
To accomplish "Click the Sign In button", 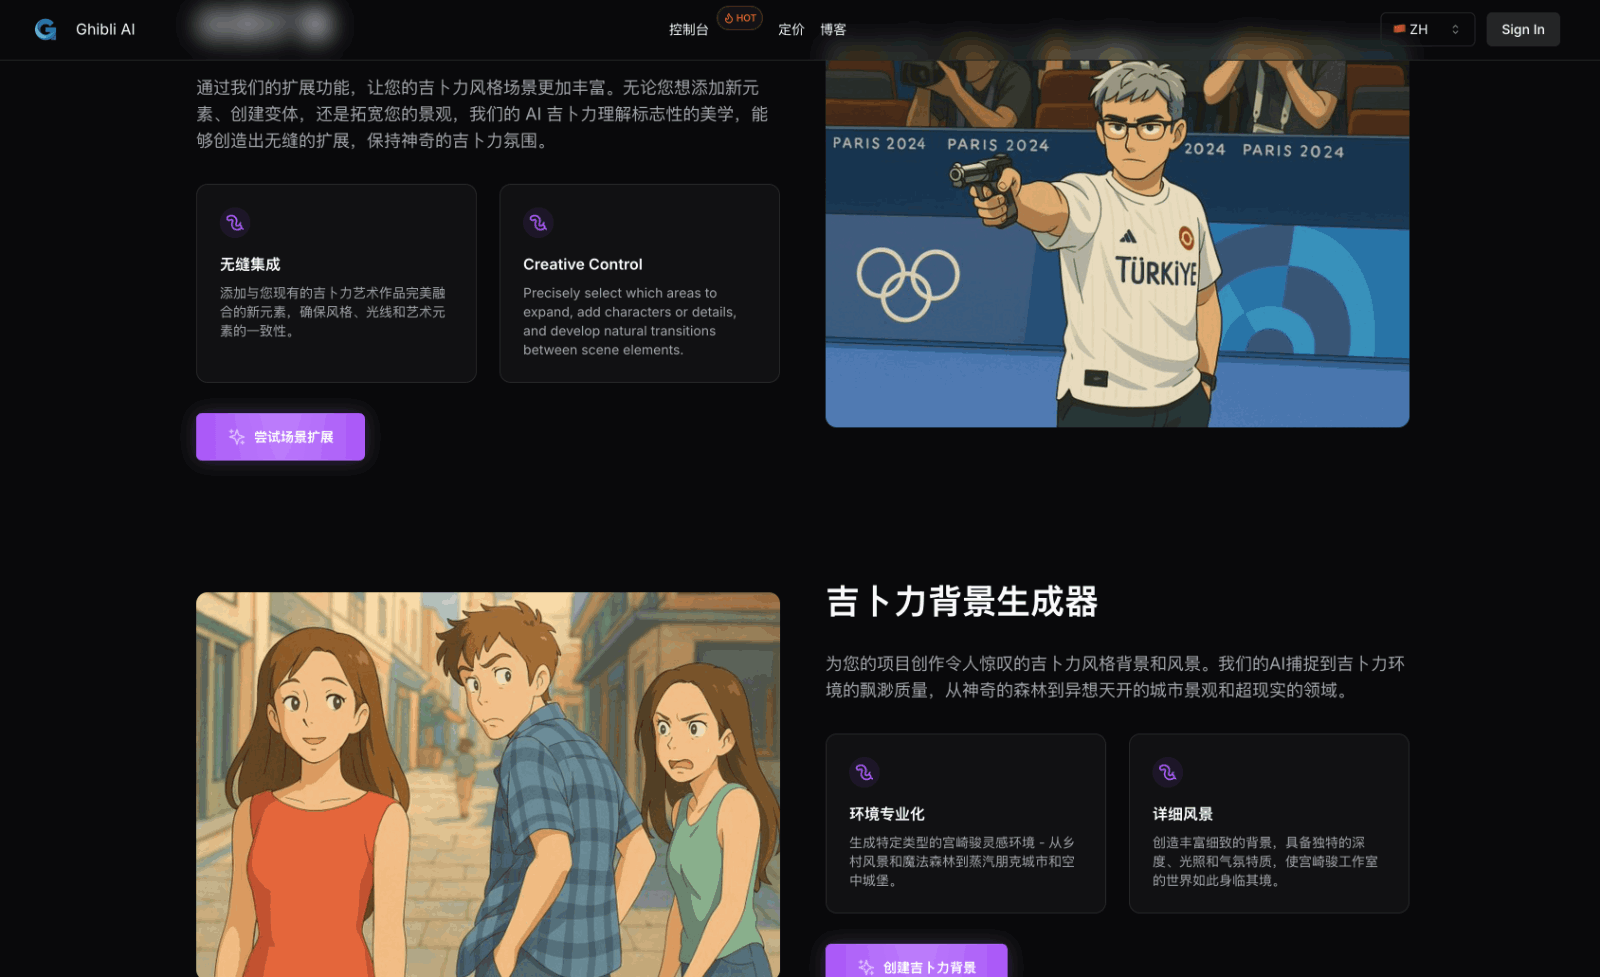I will click(x=1522, y=30).
